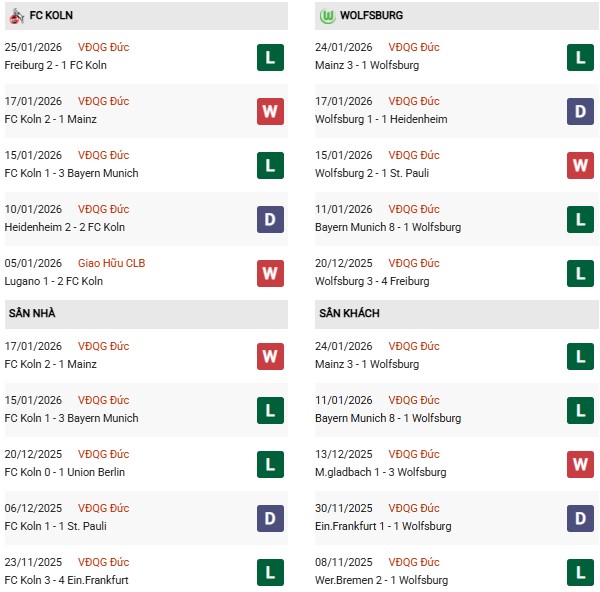This screenshot has width=600, height=592.
Task: Open the SÂN NHÀ section header
Action: tap(31, 314)
